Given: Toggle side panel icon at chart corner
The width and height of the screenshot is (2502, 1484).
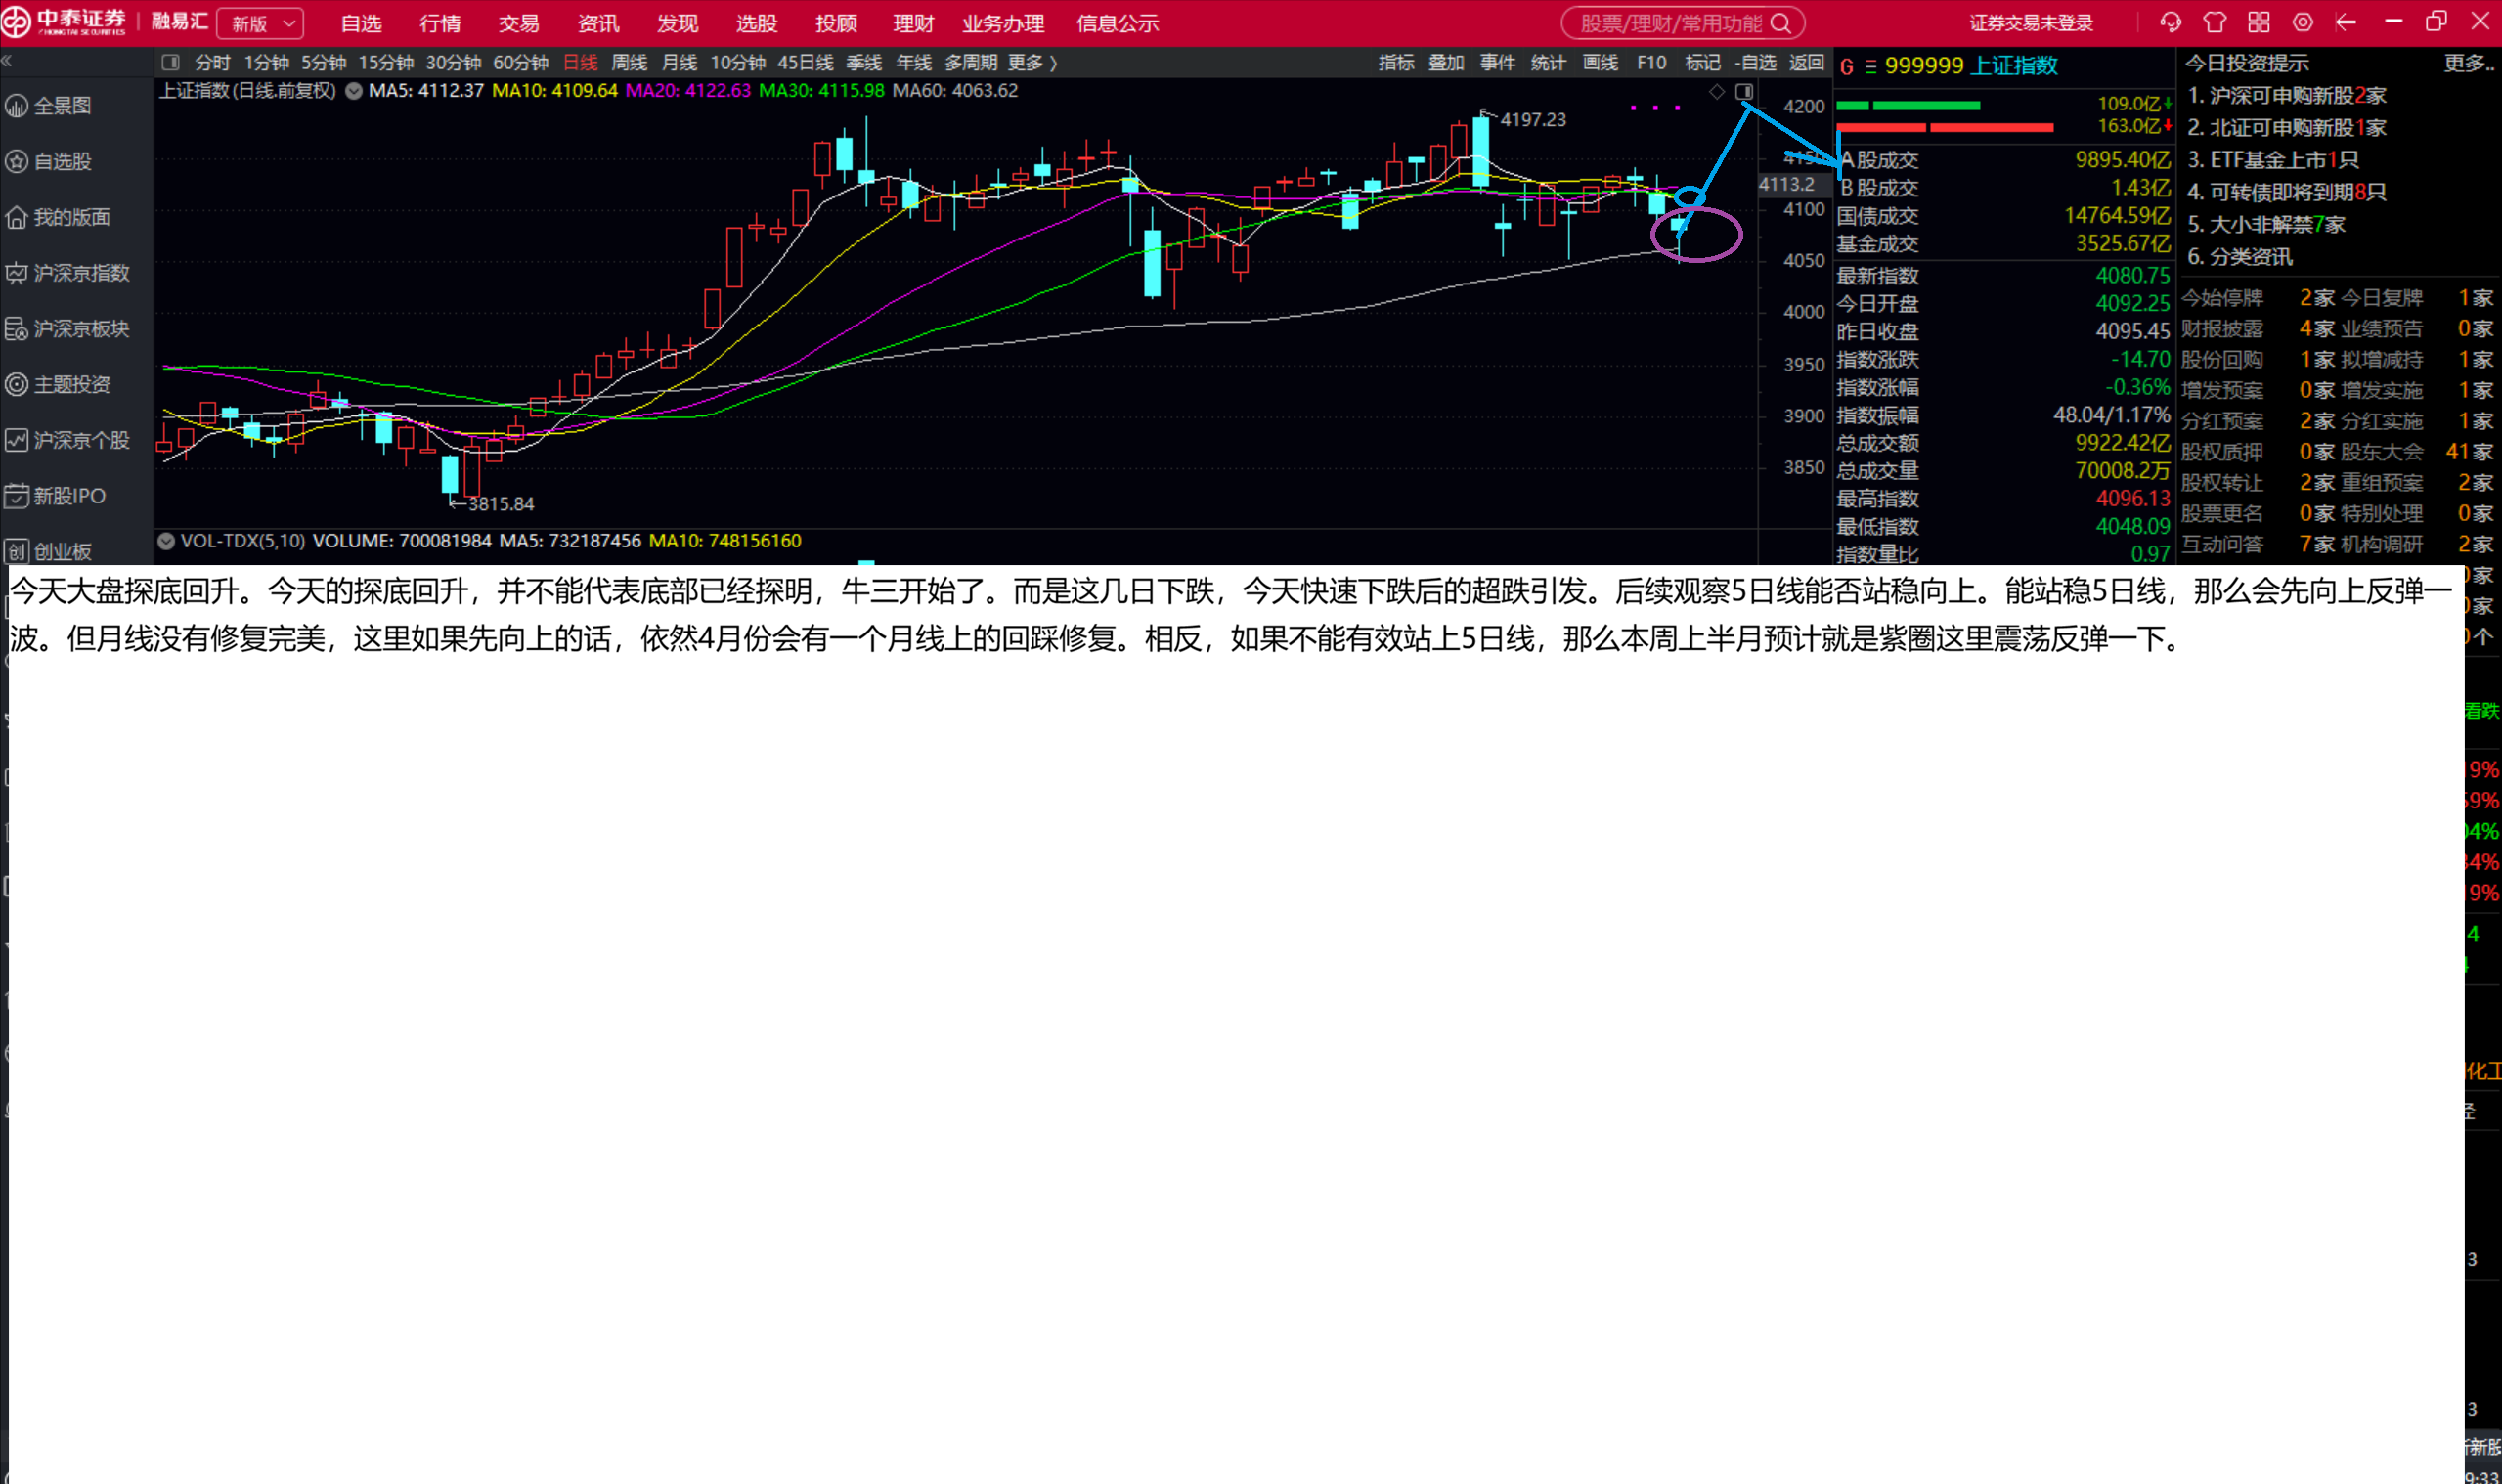Looking at the screenshot, I should [1744, 92].
